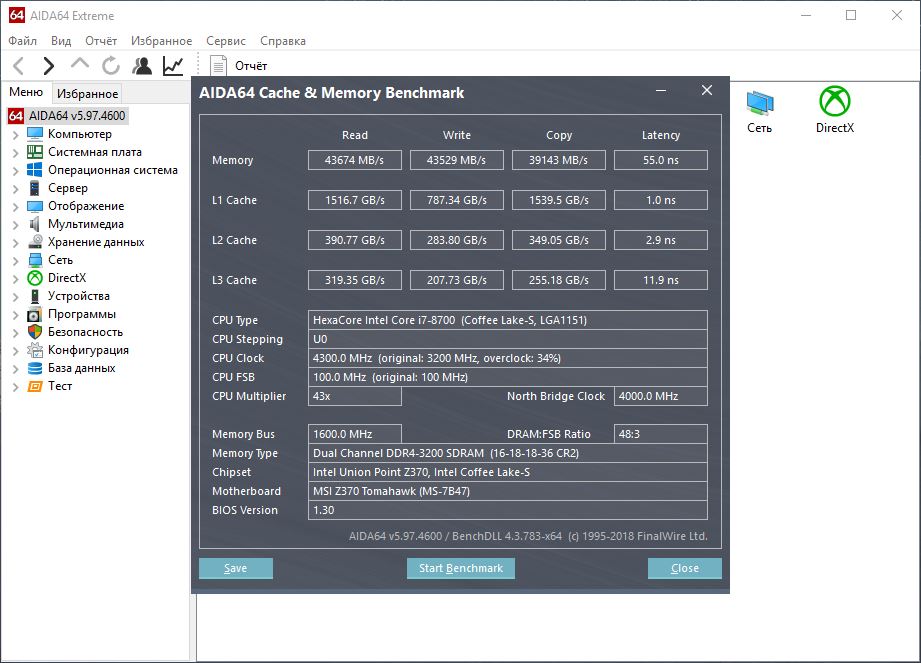Image resolution: width=921 pixels, height=663 pixels.
Task: Open the Избранное menu in menu bar
Action: pos(162,41)
